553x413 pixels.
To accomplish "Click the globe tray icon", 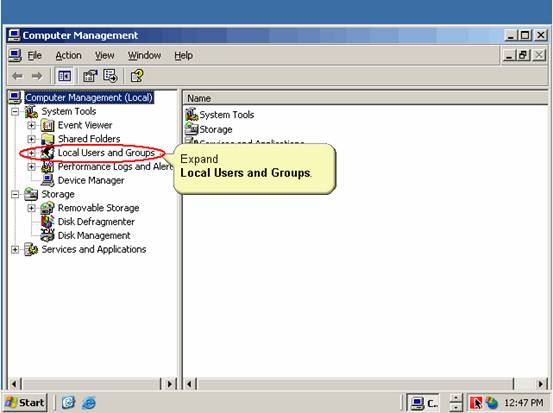I will click(x=491, y=402).
